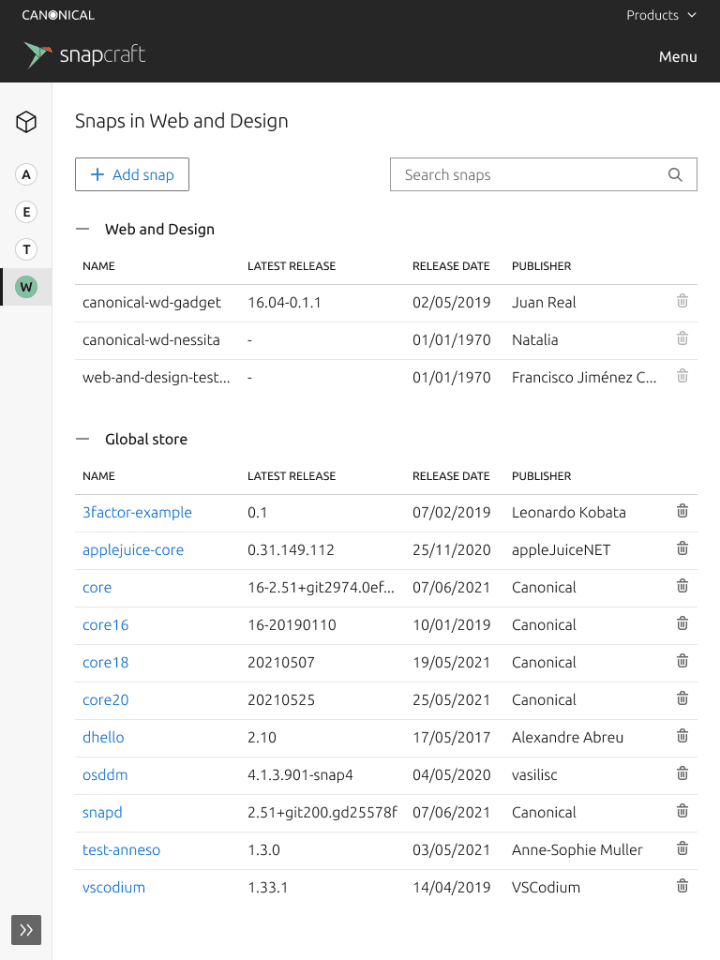Image resolution: width=720 pixels, height=960 pixels.
Task: Open the snapd snap link
Action: (x=102, y=812)
